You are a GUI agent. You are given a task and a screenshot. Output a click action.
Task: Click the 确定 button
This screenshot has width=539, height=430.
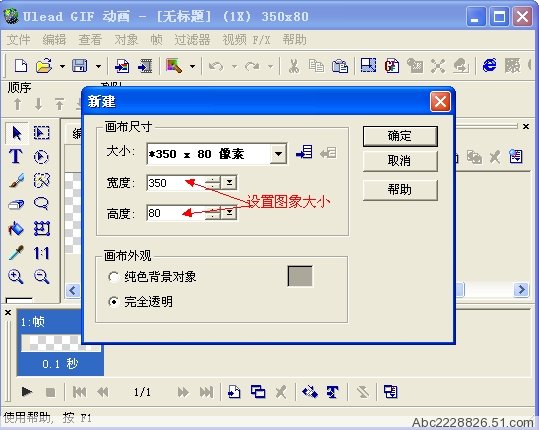tap(400, 136)
